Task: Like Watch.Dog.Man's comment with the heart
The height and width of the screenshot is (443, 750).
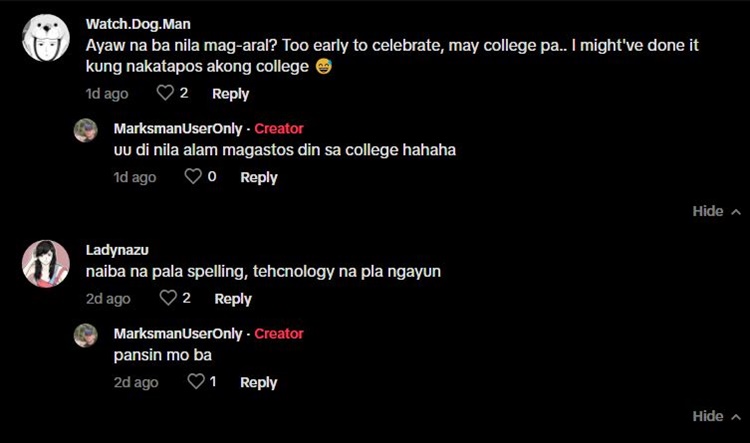Action: click(x=165, y=93)
